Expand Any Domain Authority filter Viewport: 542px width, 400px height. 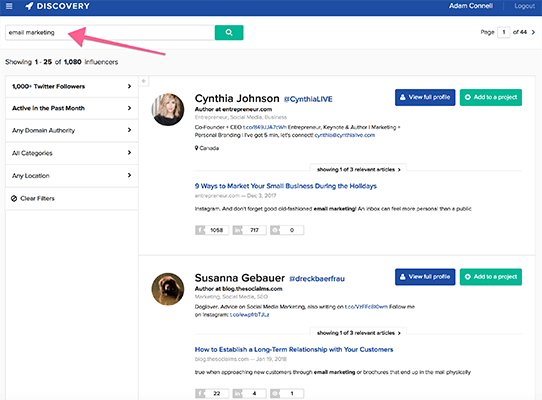pyautogui.click(x=72, y=130)
